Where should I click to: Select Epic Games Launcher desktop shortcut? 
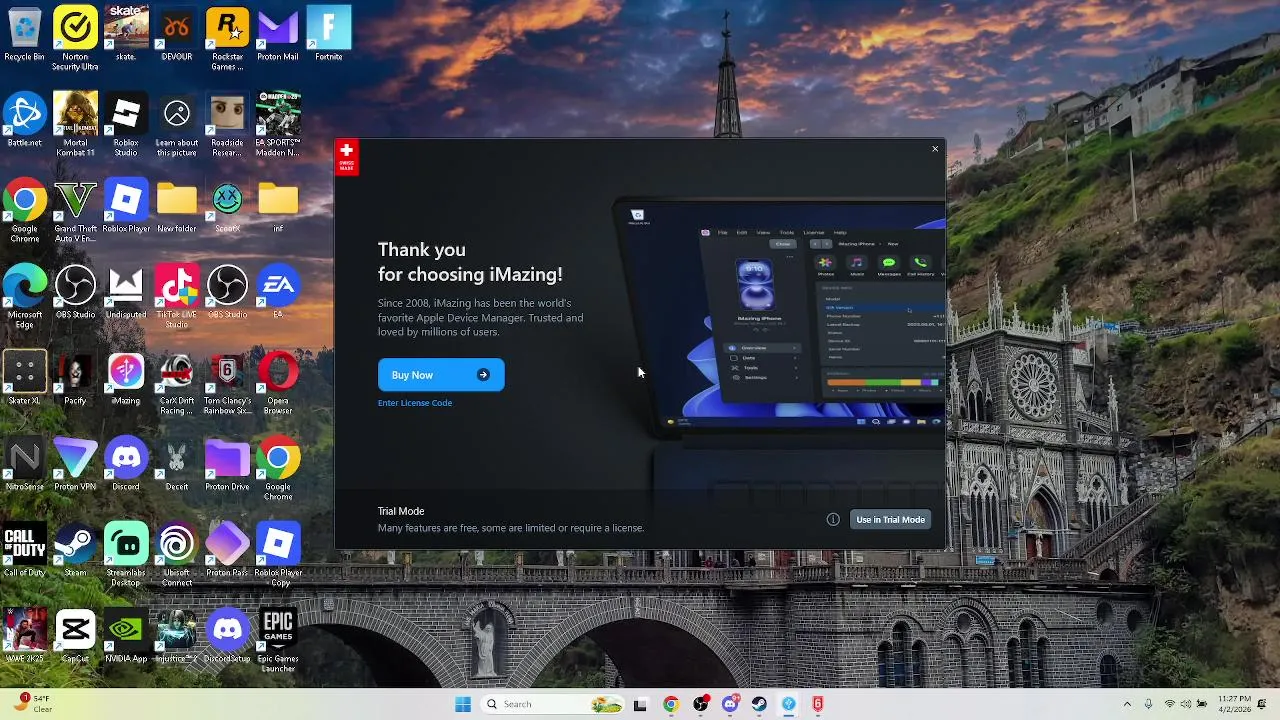click(278, 641)
